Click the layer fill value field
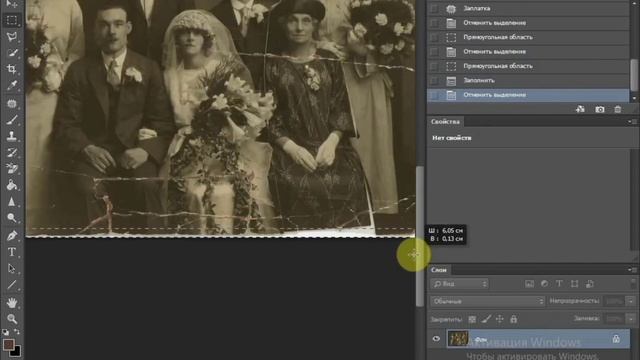The height and width of the screenshot is (360, 640). [x=614, y=318]
